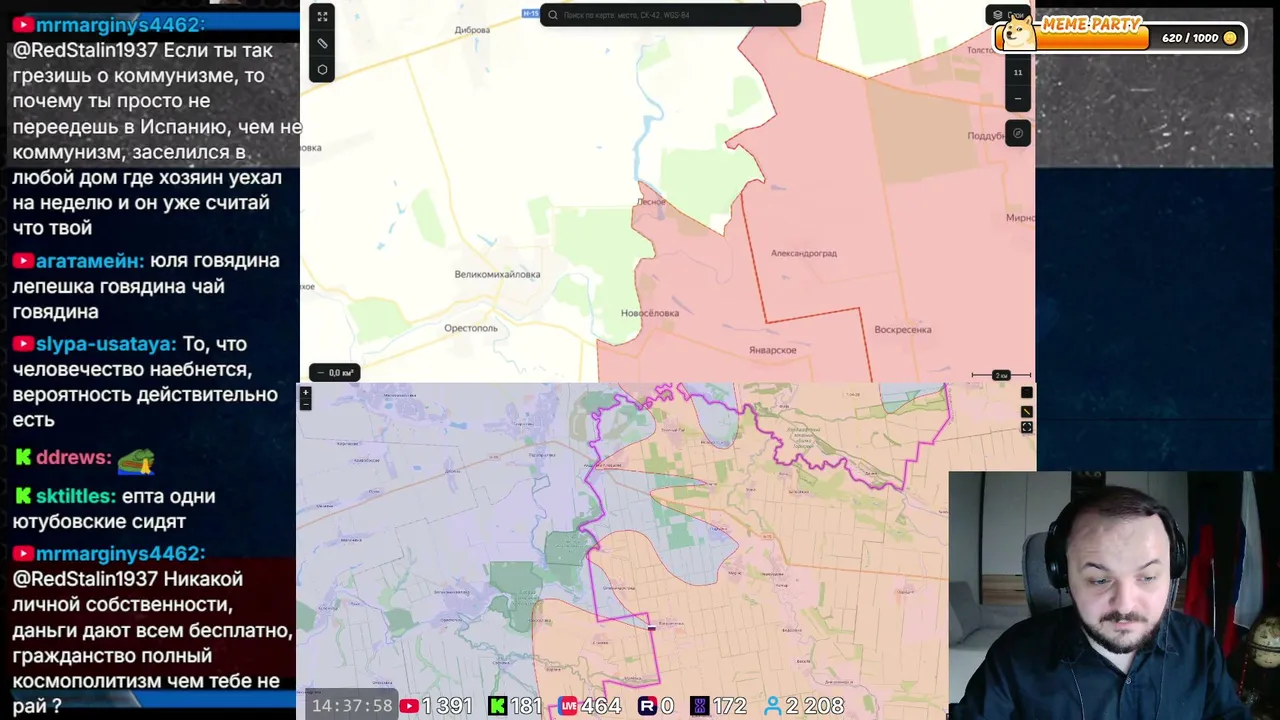The height and width of the screenshot is (720, 1280).
Task: Click the Rutube R viewer count icon
Action: tap(647, 706)
